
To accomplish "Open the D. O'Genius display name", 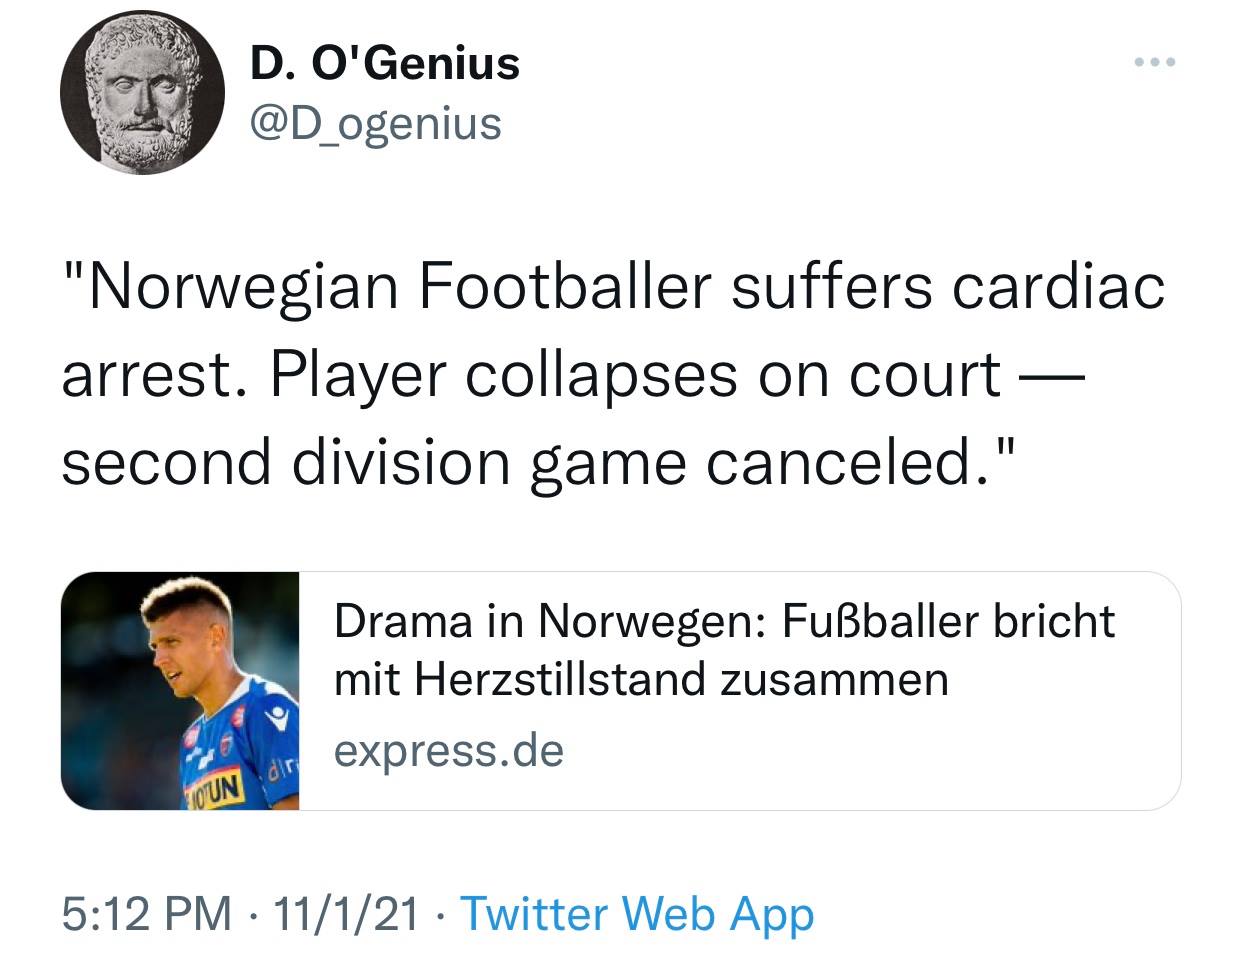I will pos(385,64).
